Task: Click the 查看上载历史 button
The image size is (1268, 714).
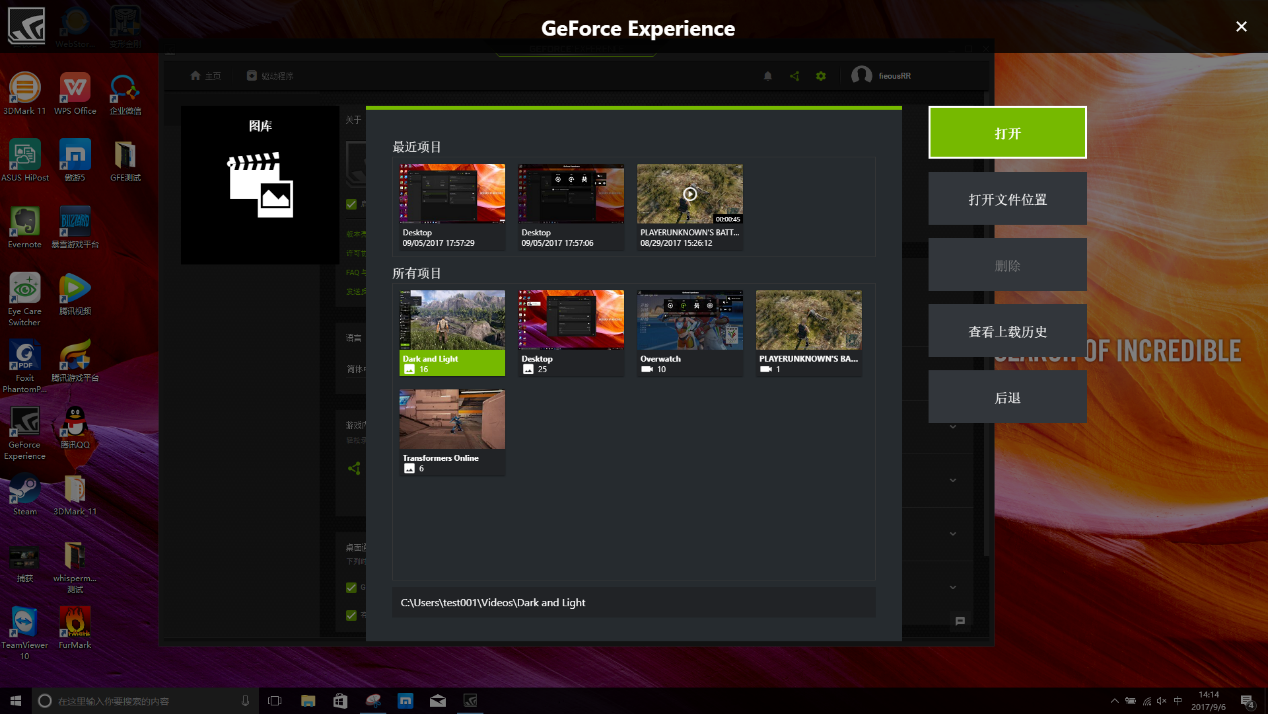Action: [x=1007, y=331]
